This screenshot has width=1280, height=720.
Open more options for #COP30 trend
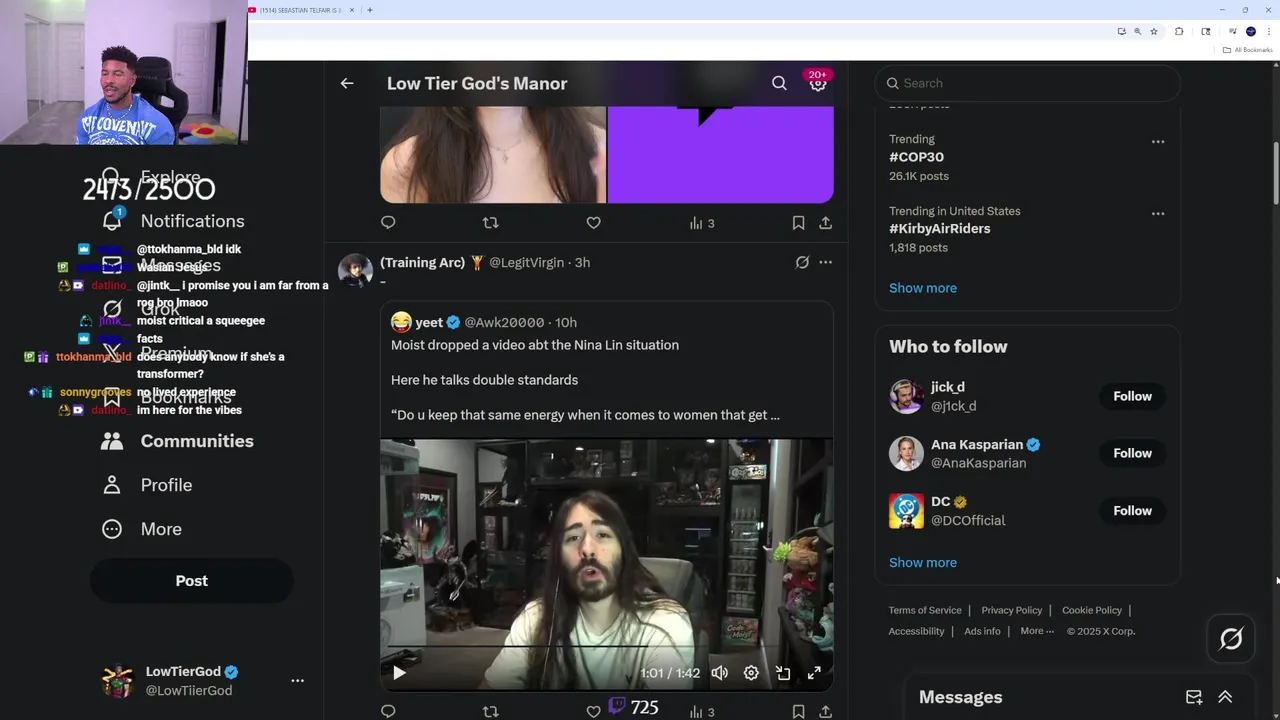point(1158,142)
